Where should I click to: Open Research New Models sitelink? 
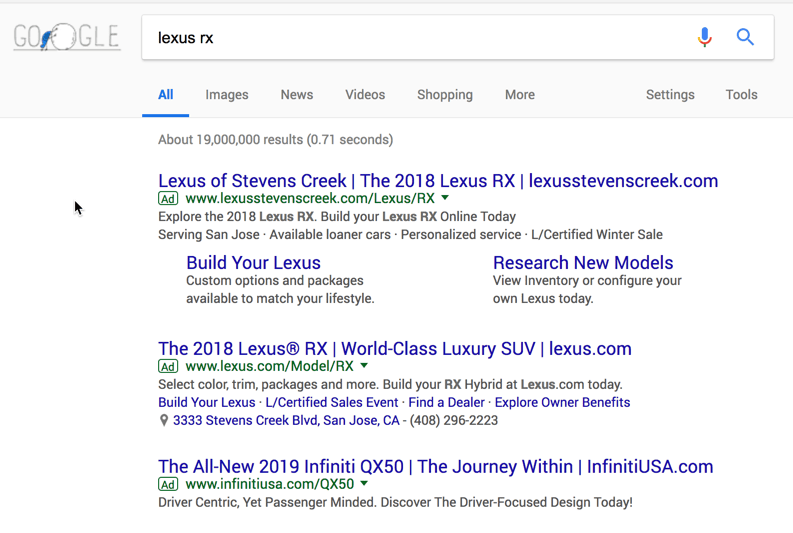coord(583,263)
